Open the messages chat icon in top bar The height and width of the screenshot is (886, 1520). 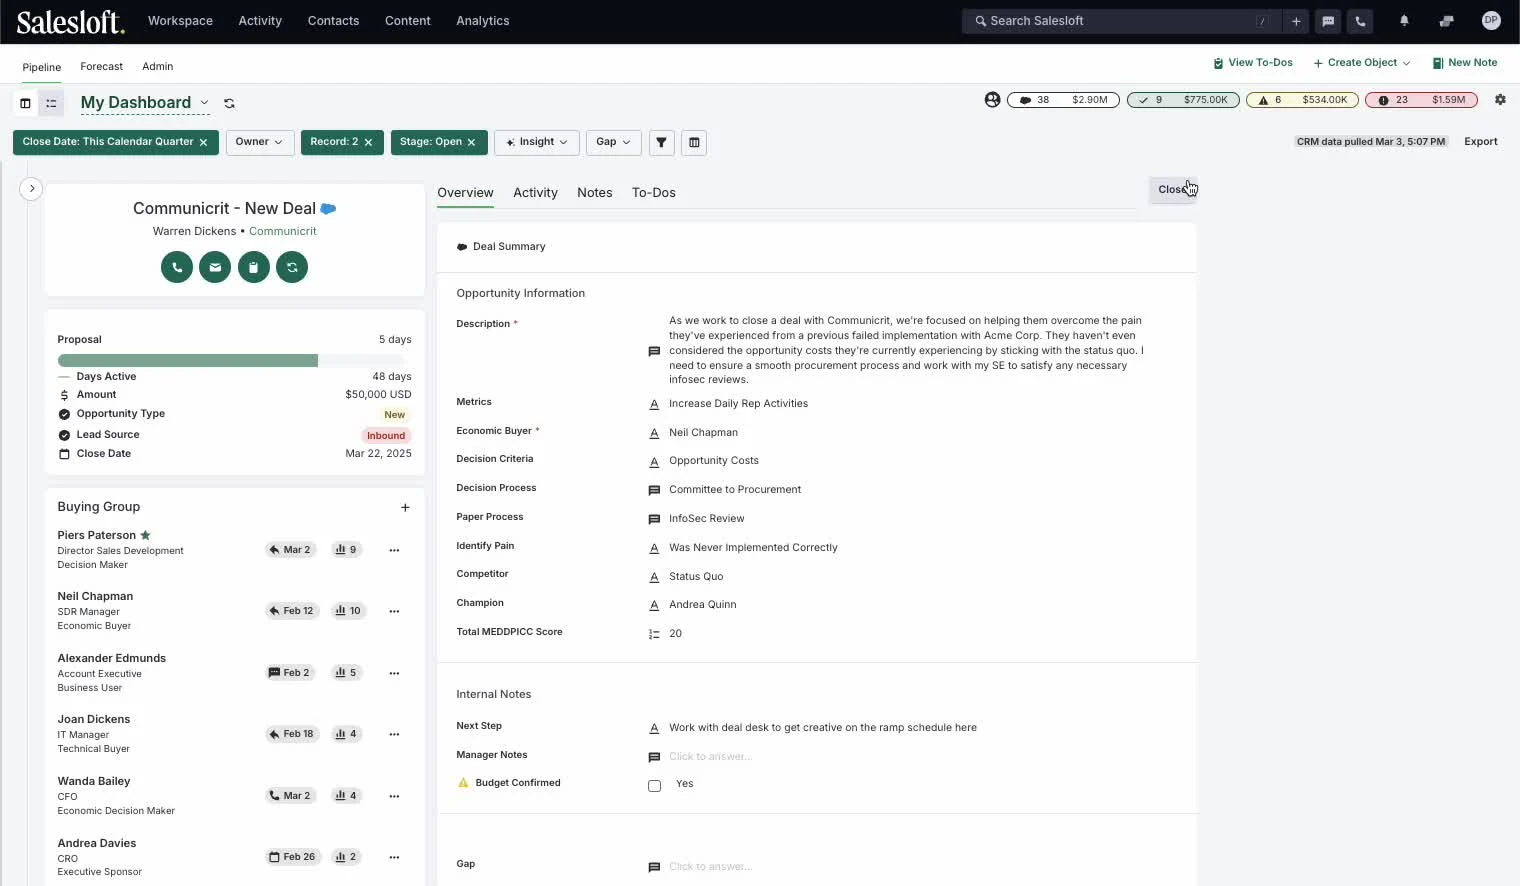coord(1328,21)
